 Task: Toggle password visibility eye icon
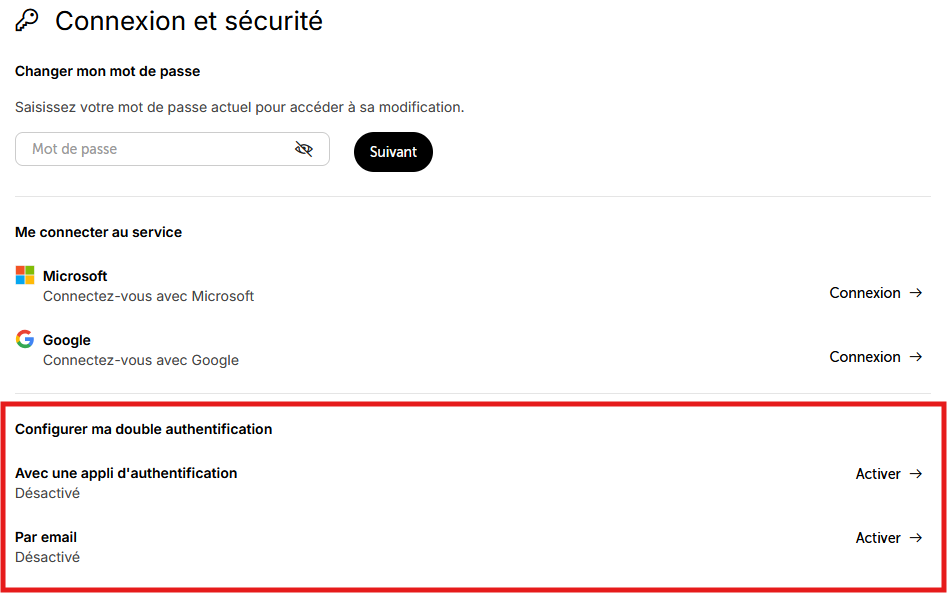[304, 149]
